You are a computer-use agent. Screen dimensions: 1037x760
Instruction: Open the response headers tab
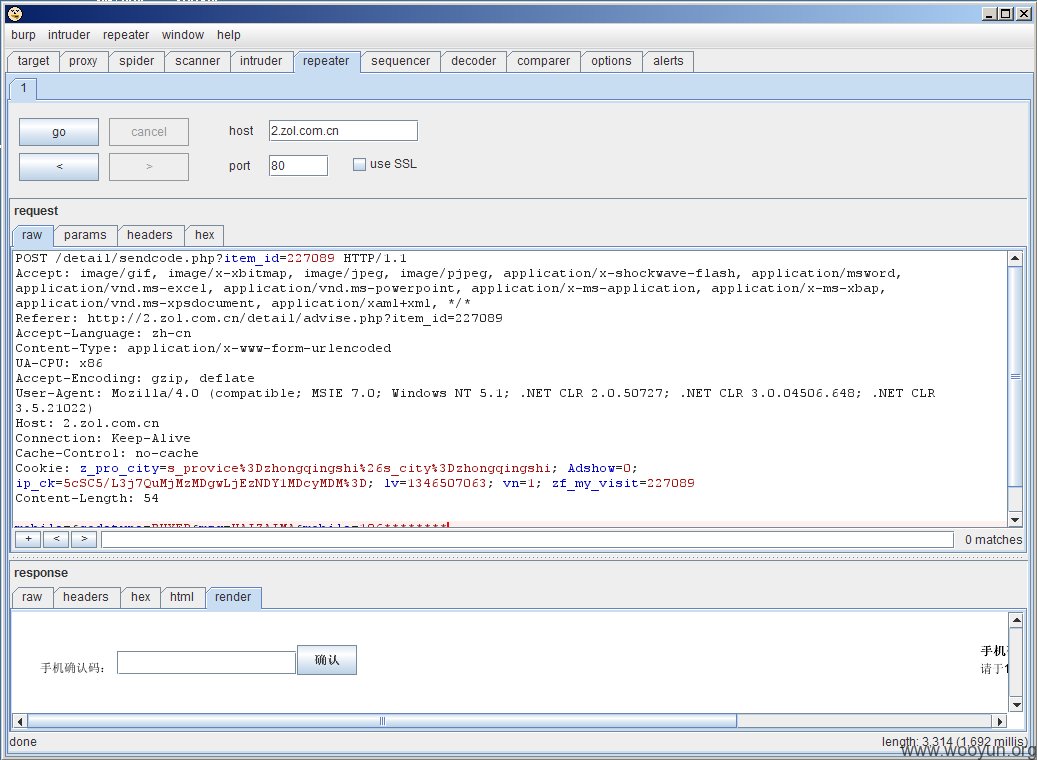coord(86,597)
